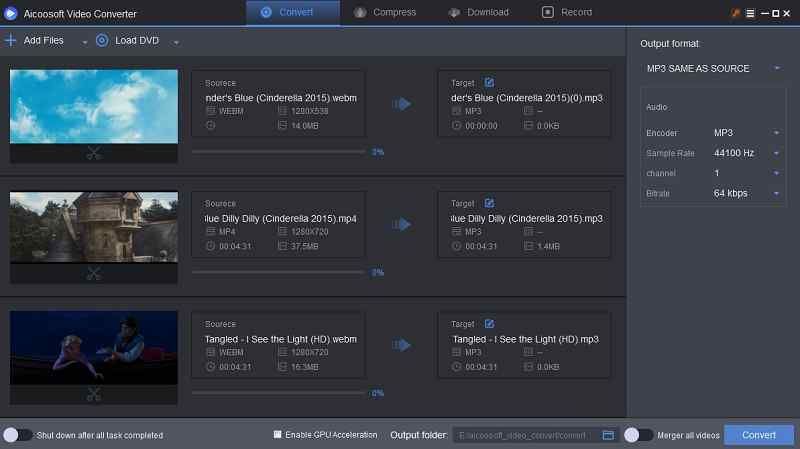Browse output folder with folder icon
800x449 pixels.
pos(608,435)
